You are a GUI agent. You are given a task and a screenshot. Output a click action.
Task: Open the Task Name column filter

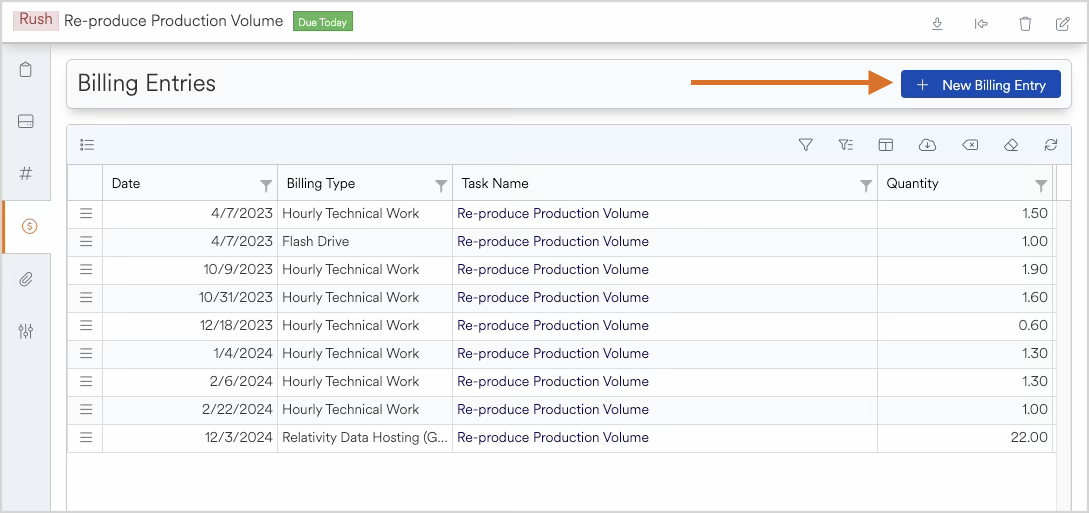pos(865,185)
